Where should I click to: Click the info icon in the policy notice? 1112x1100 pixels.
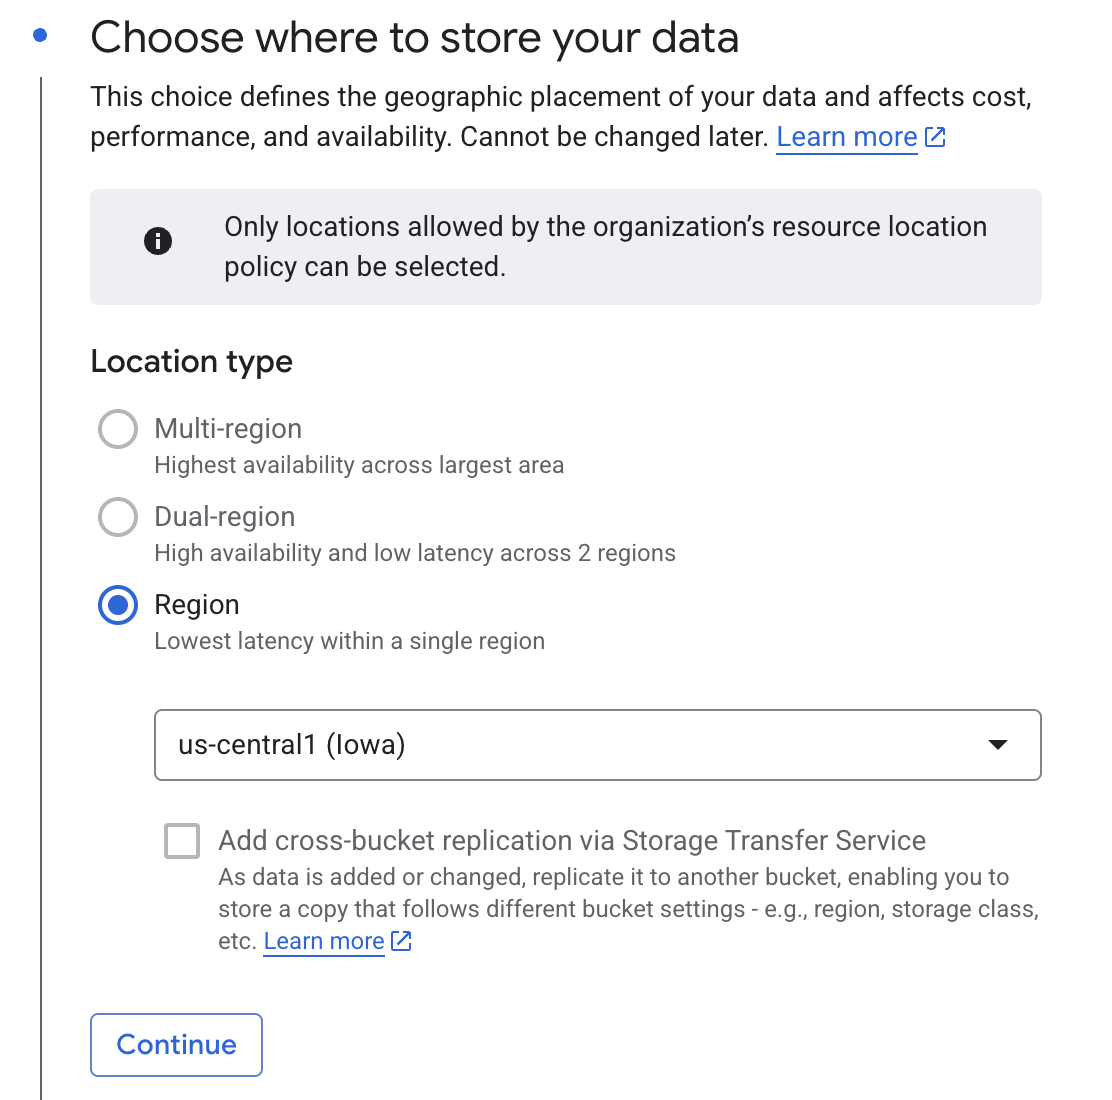click(x=158, y=241)
